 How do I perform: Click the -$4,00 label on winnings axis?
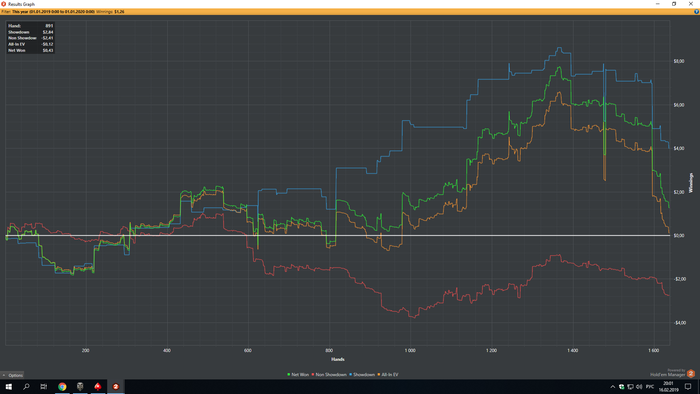point(679,323)
